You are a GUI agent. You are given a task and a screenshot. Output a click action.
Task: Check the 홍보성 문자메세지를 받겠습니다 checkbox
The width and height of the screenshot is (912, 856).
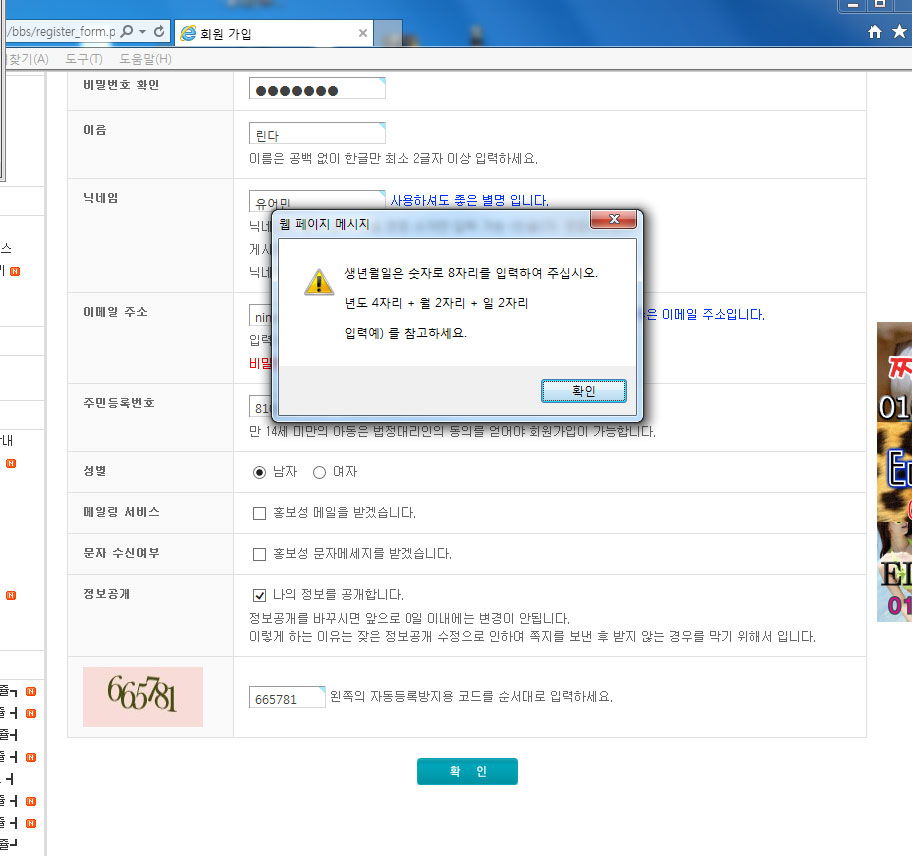(260, 554)
